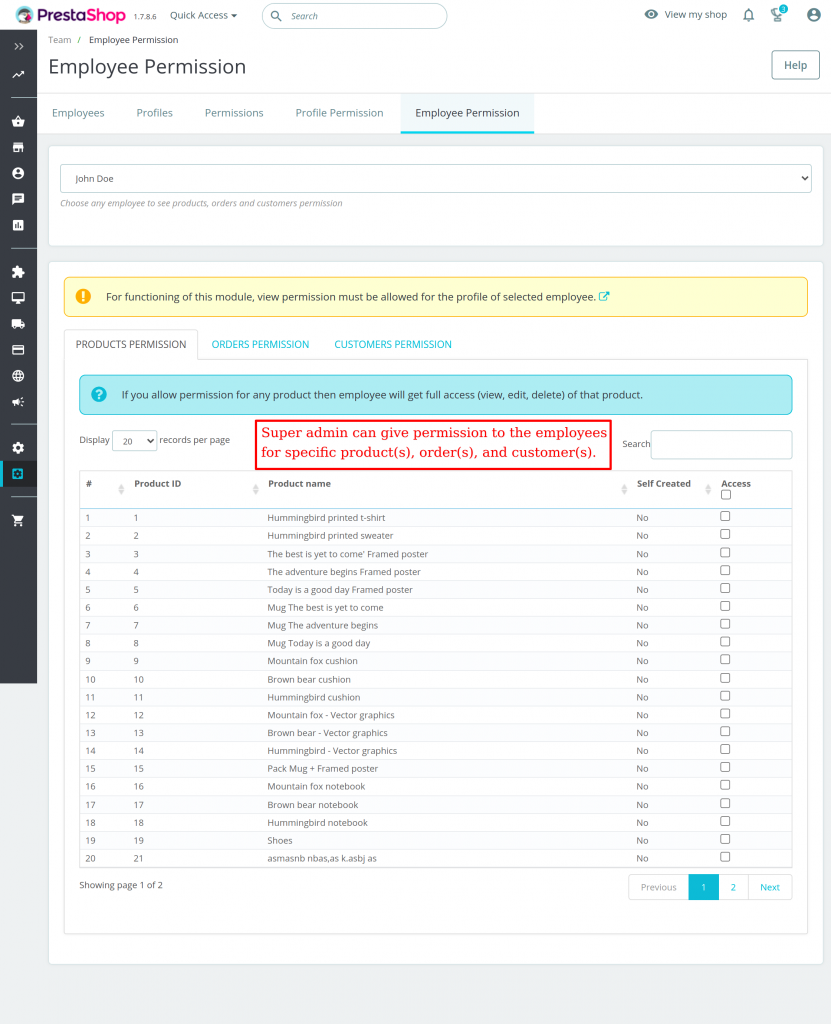Click the question mark info icon
This screenshot has width=831, height=1024.
(99, 394)
